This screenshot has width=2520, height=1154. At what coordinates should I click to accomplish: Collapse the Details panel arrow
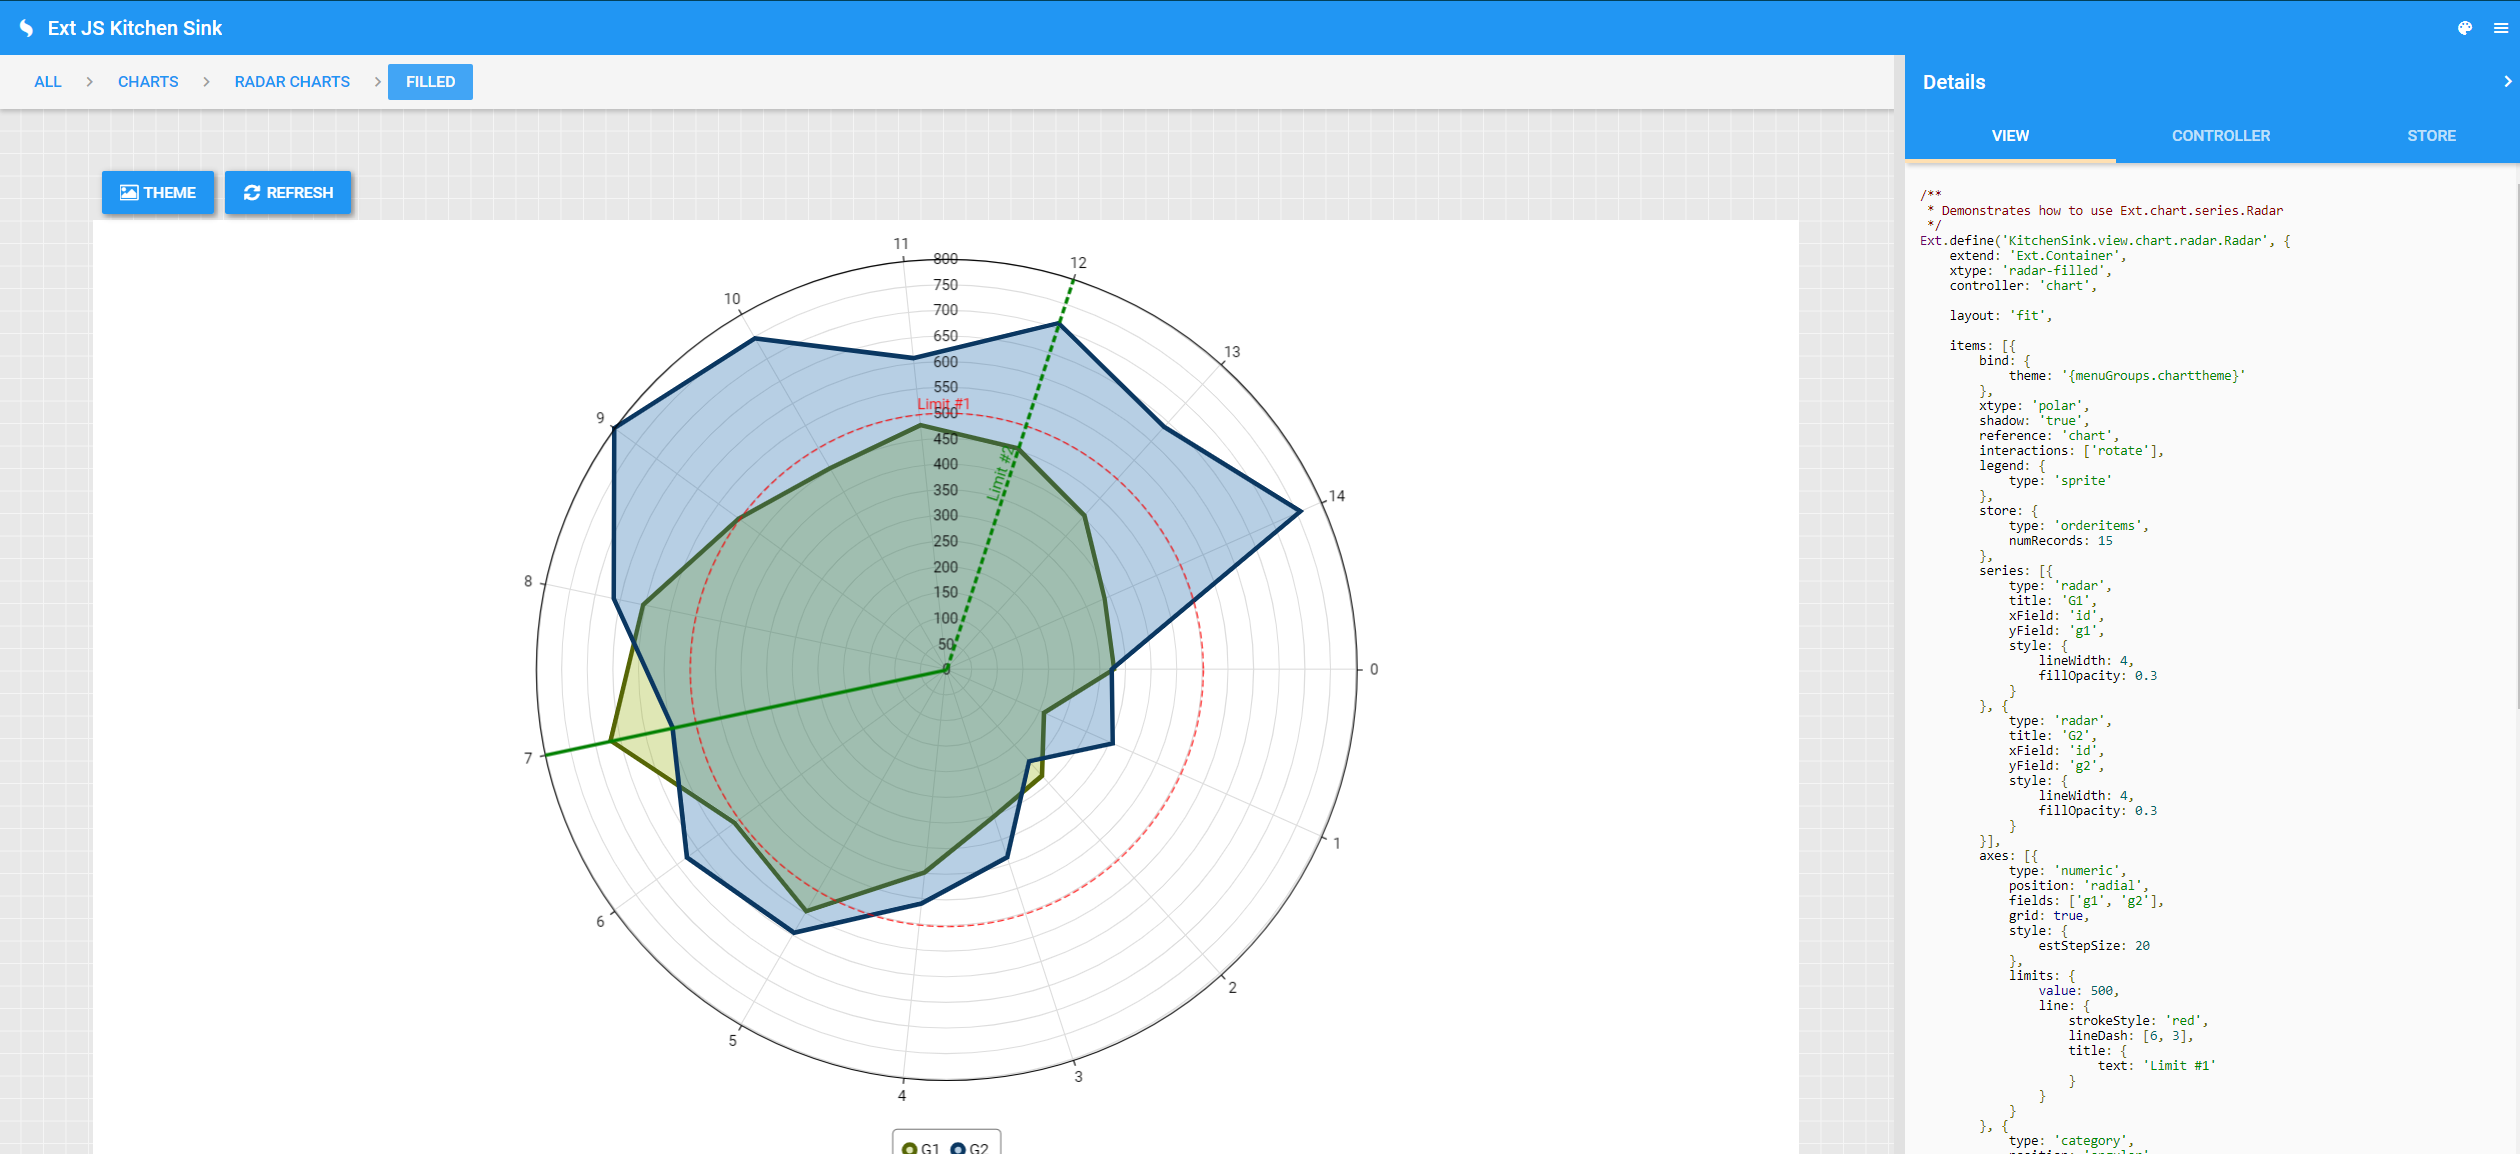[2508, 82]
